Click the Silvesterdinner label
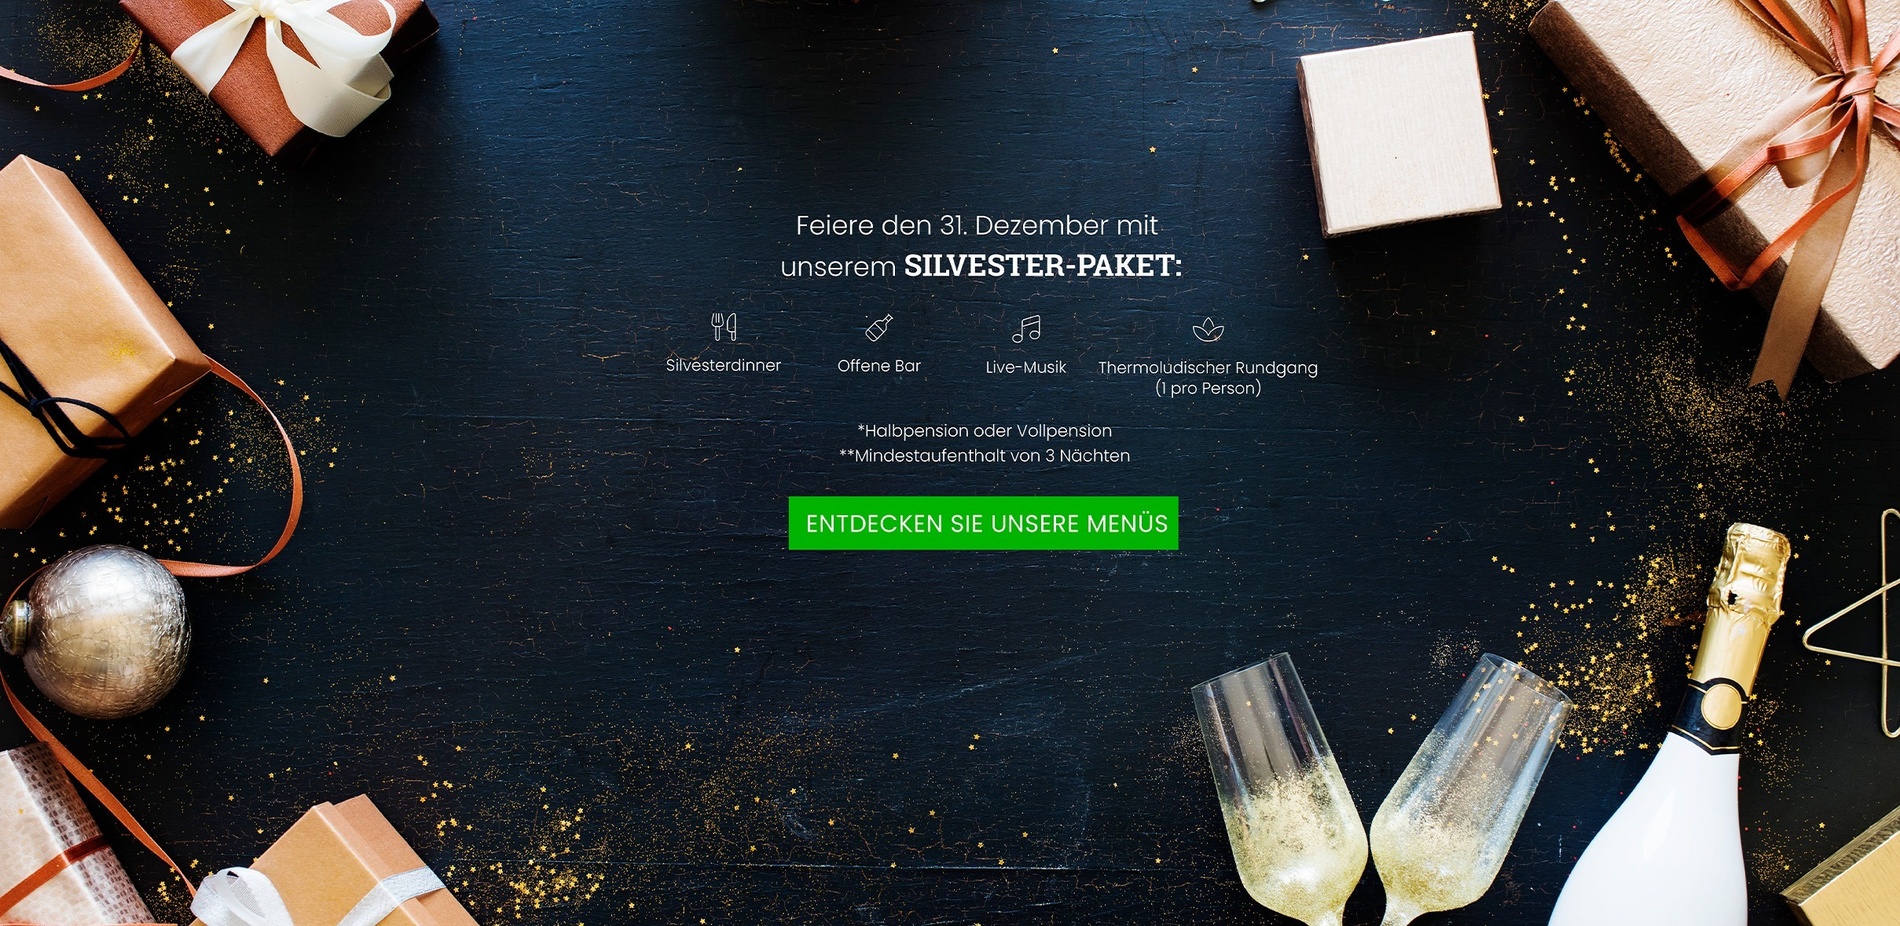 click(x=723, y=366)
